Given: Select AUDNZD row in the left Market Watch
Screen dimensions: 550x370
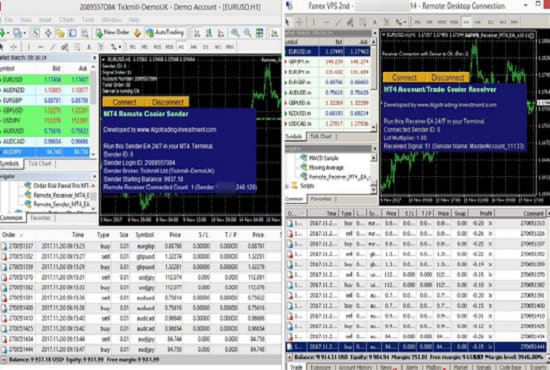Looking at the screenshot, I should click(45, 90).
